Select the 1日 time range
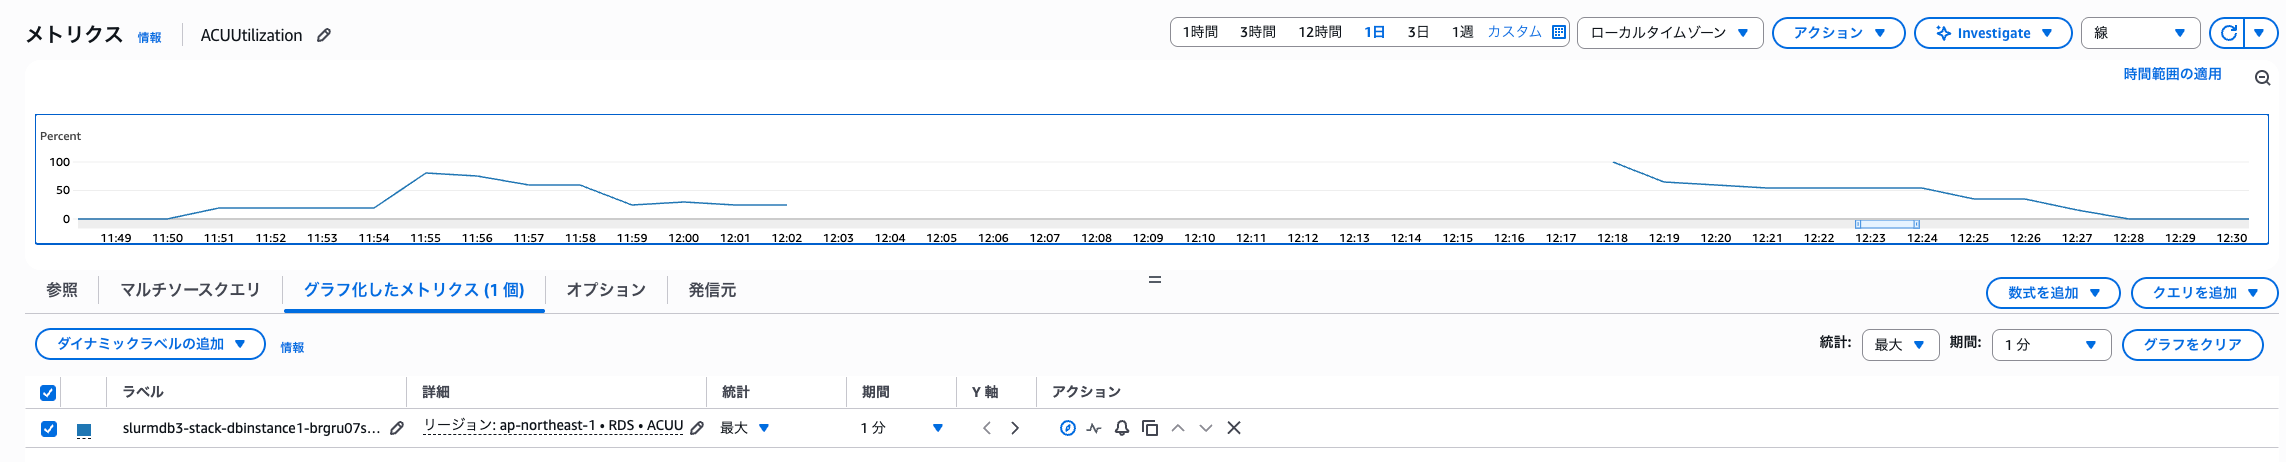 1375,32
